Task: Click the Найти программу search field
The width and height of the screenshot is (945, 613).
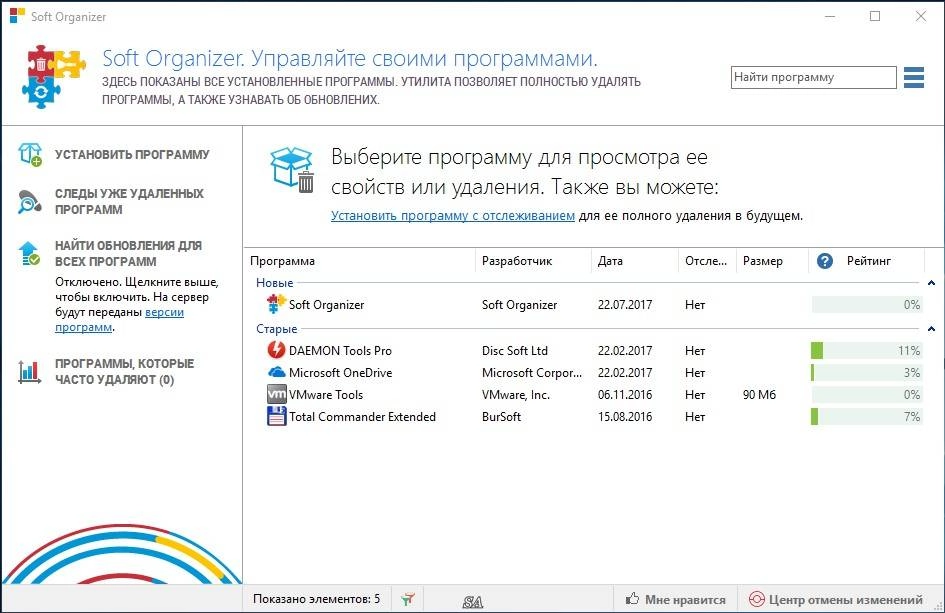Action: (x=814, y=77)
